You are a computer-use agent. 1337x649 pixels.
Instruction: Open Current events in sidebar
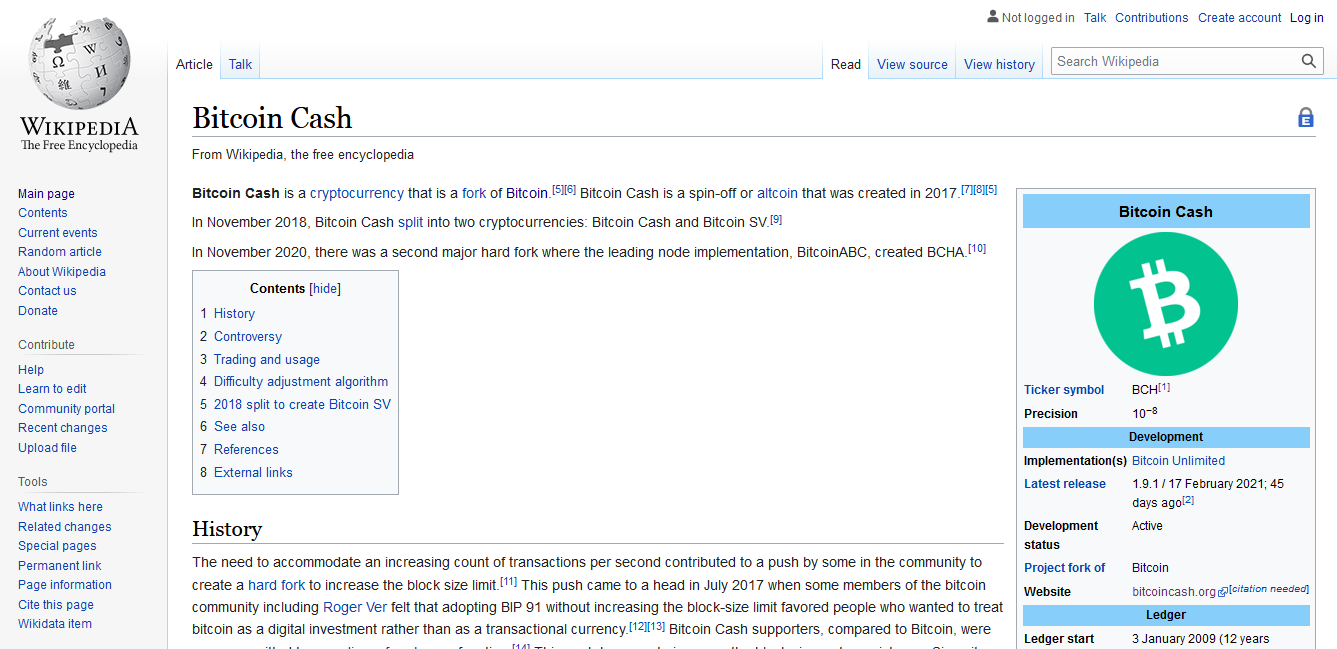coord(58,233)
